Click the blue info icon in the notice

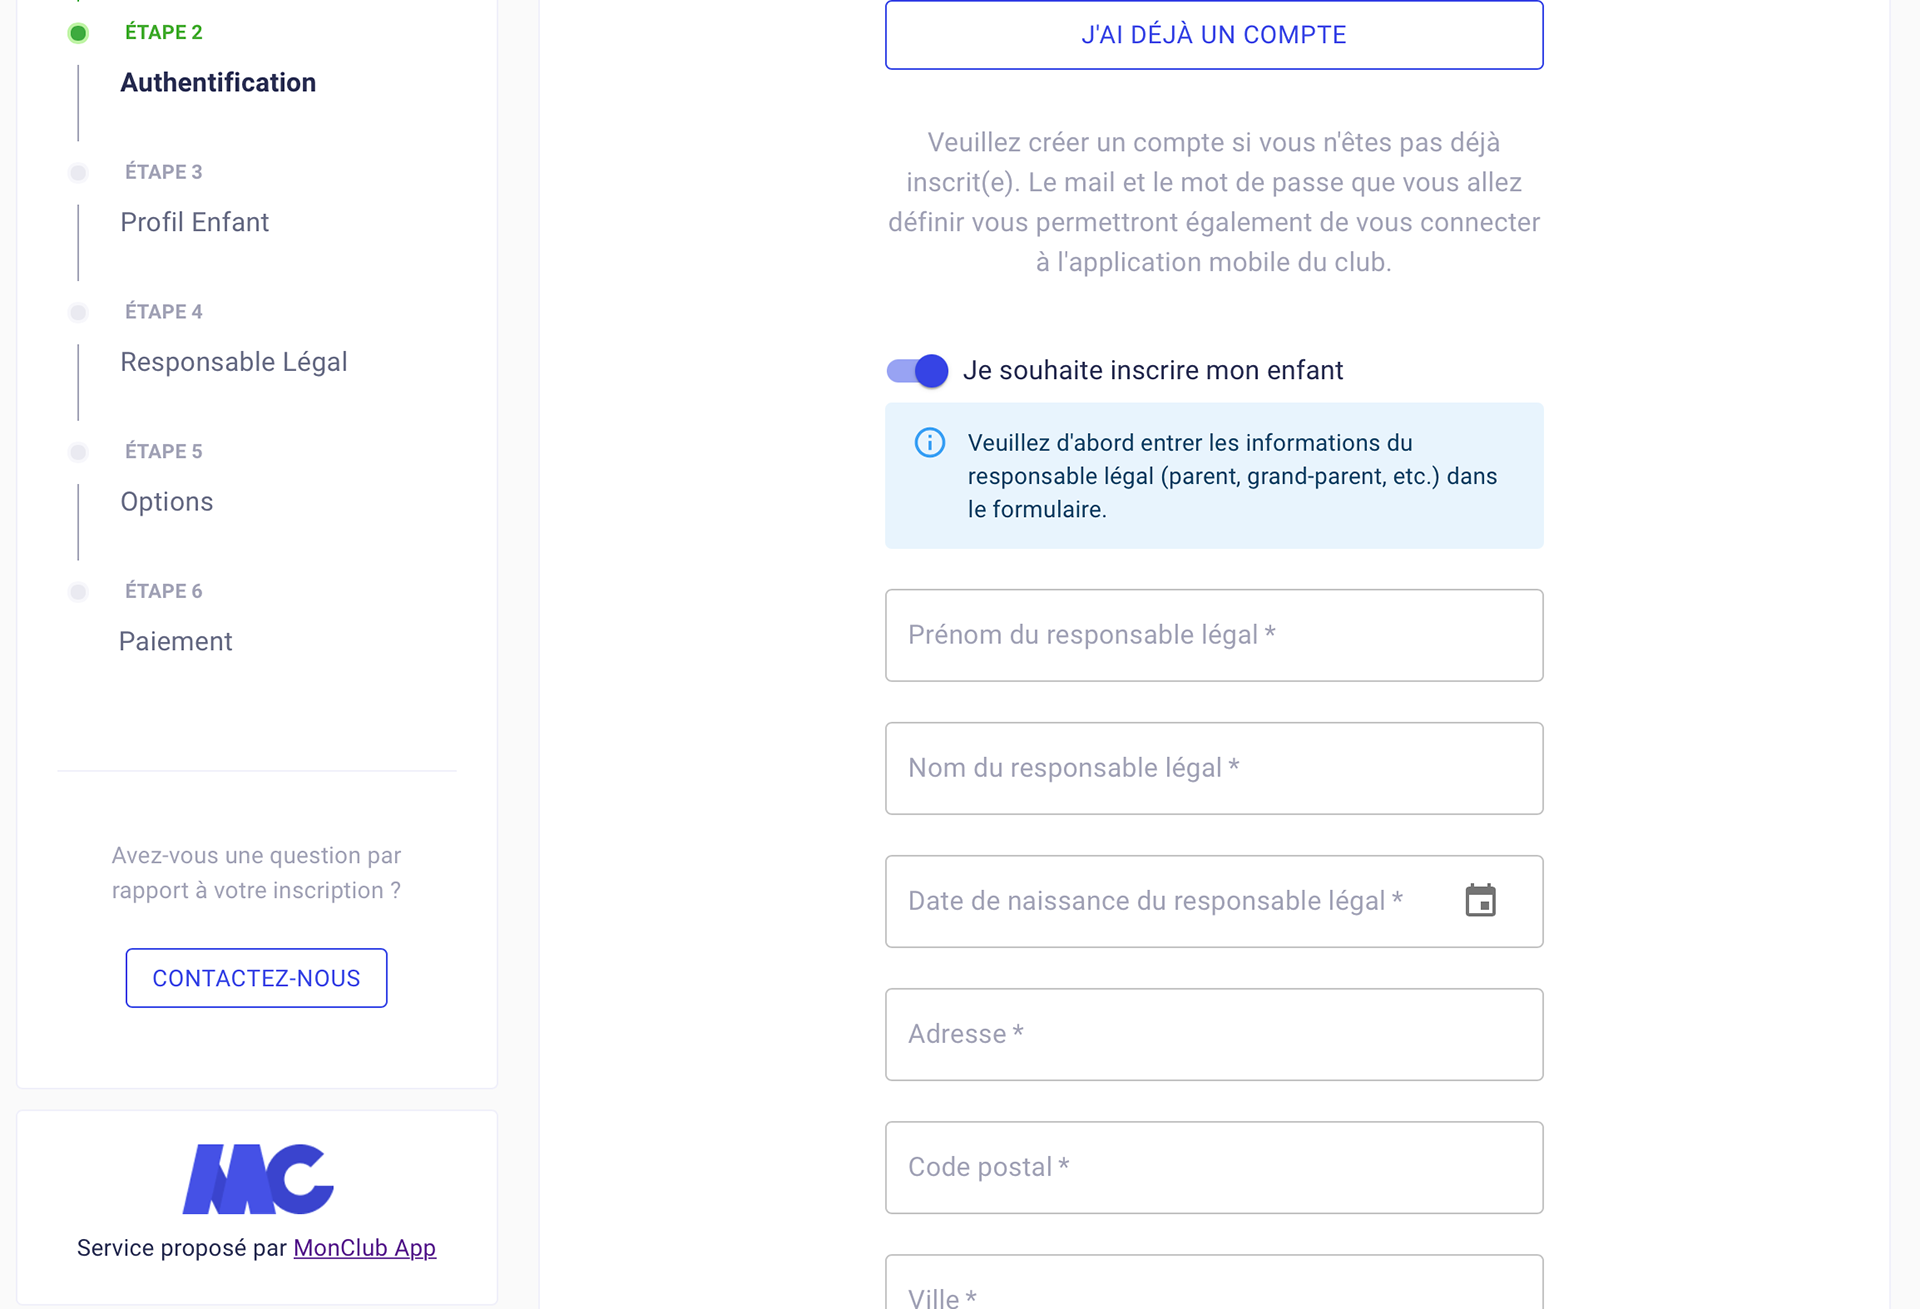coord(930,442)
